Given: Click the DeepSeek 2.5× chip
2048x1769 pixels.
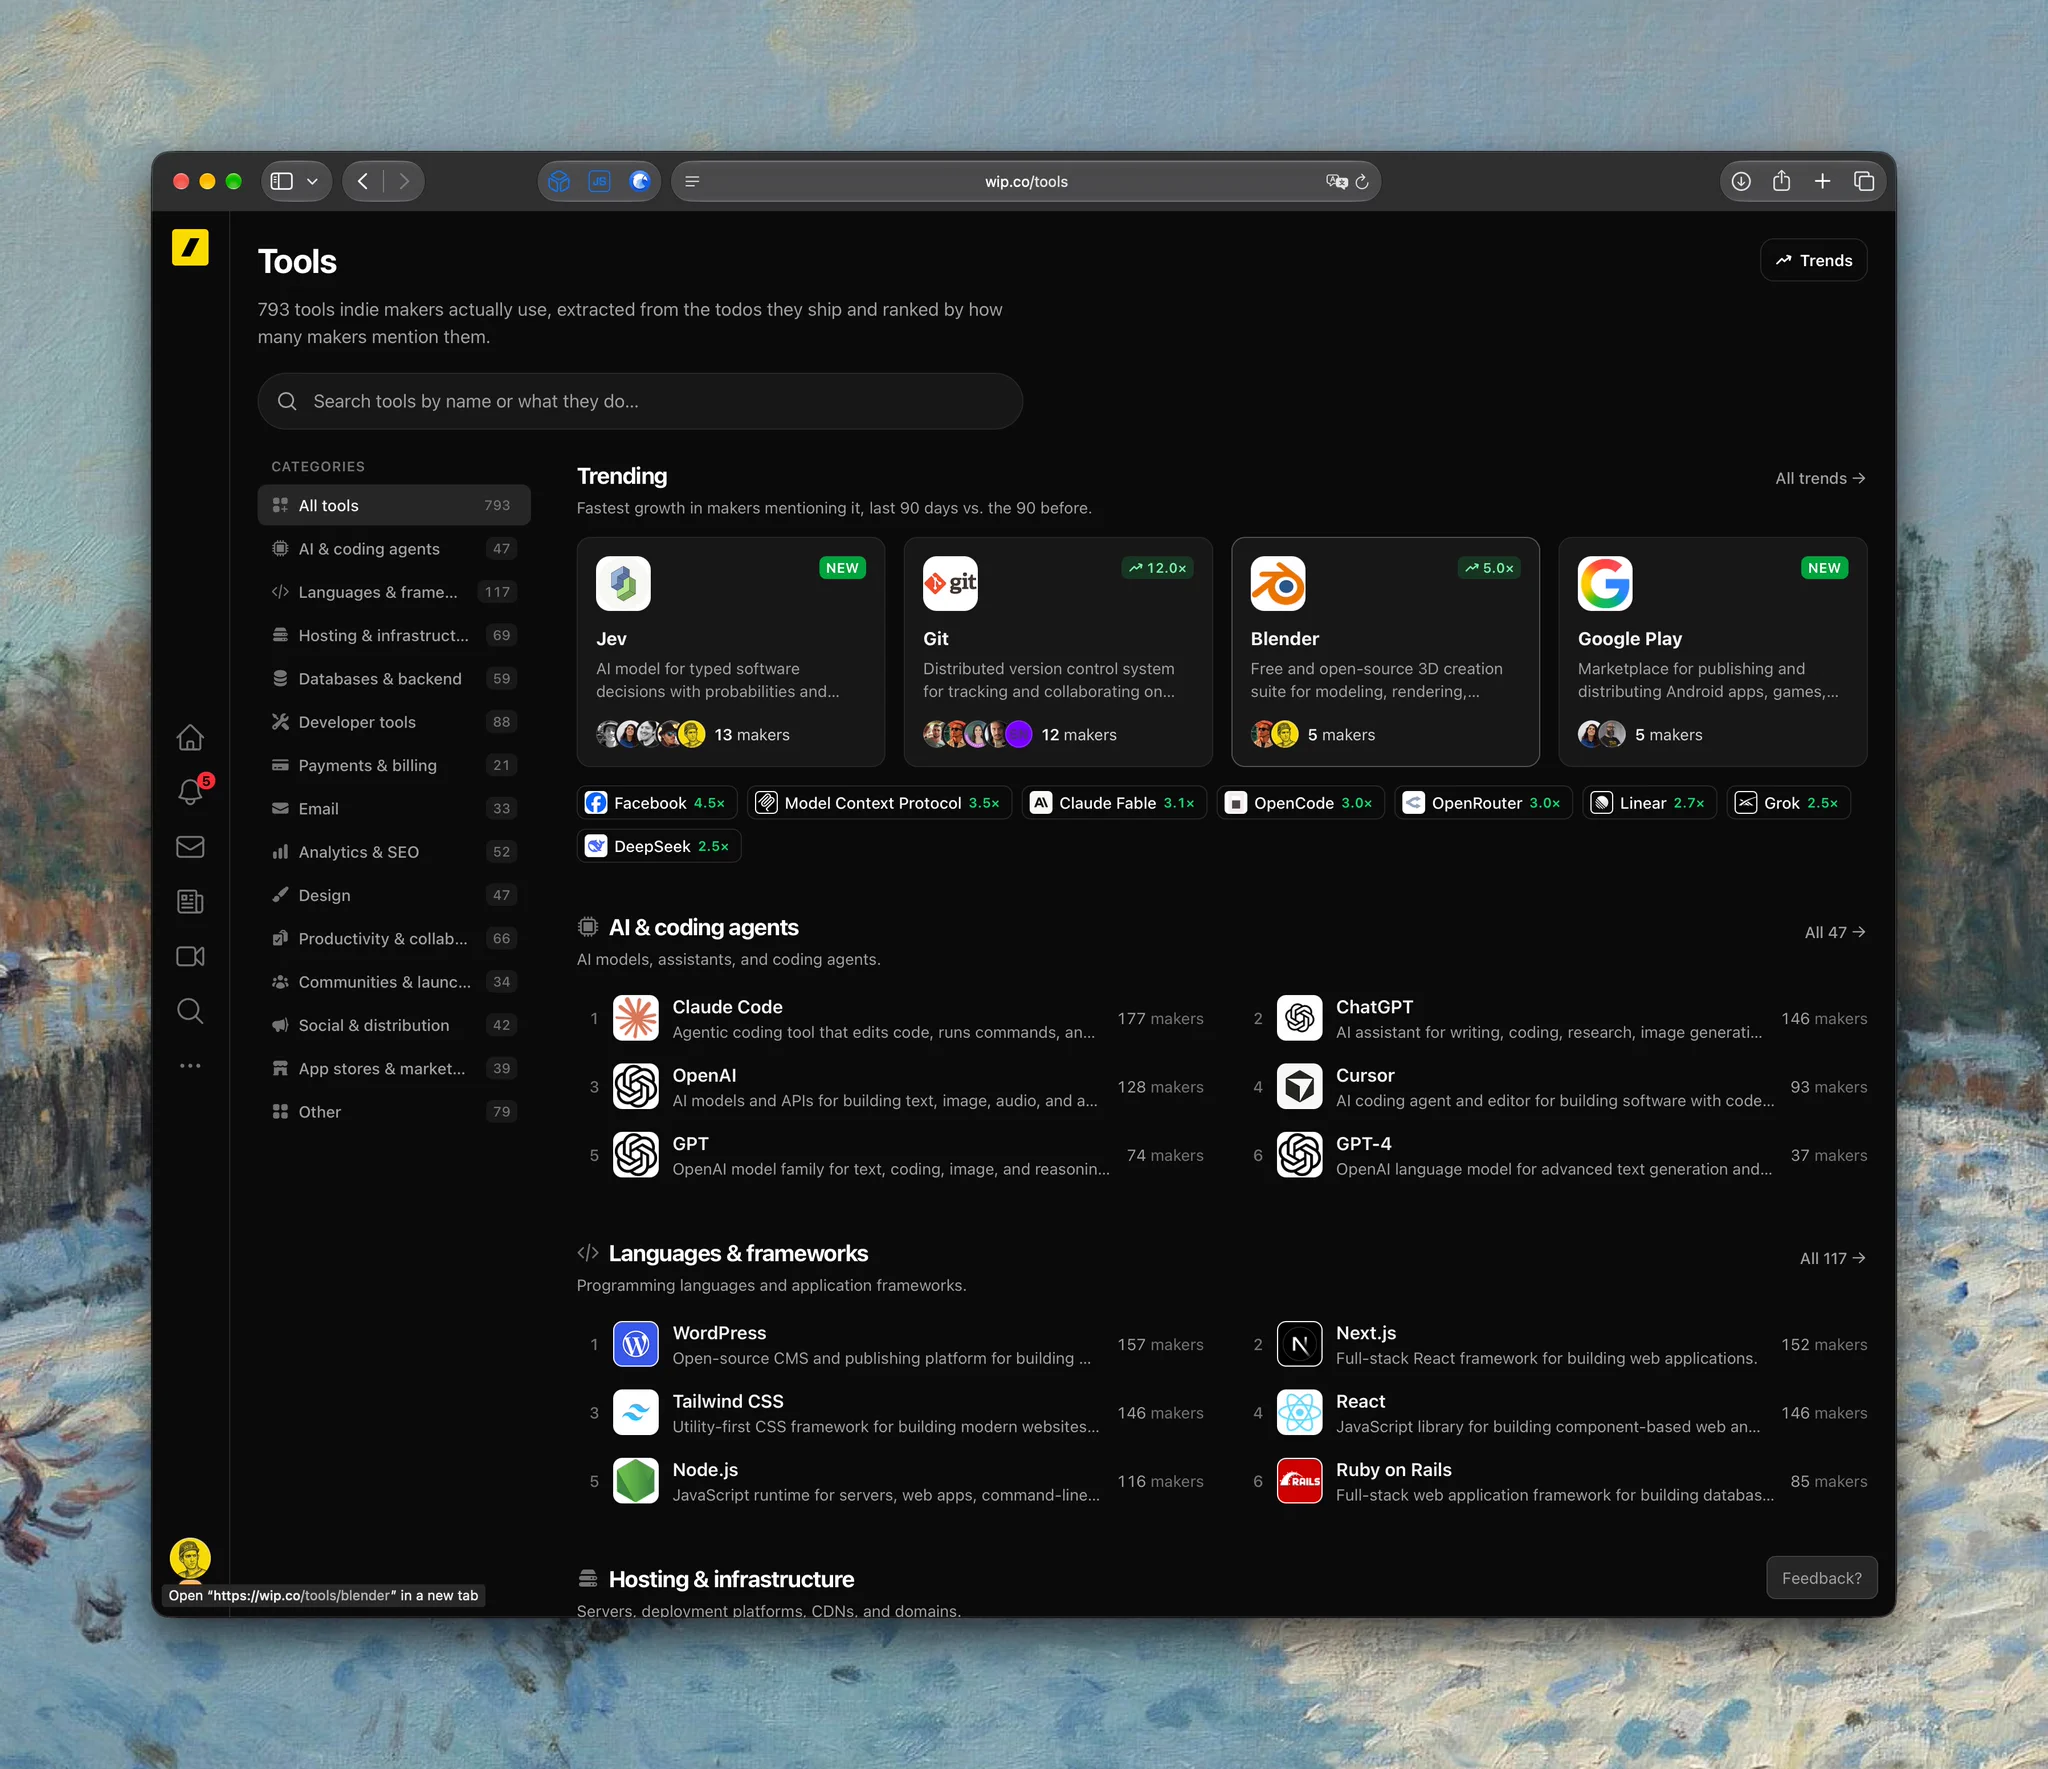Looking at the screenshot, I should coord(659,846).
